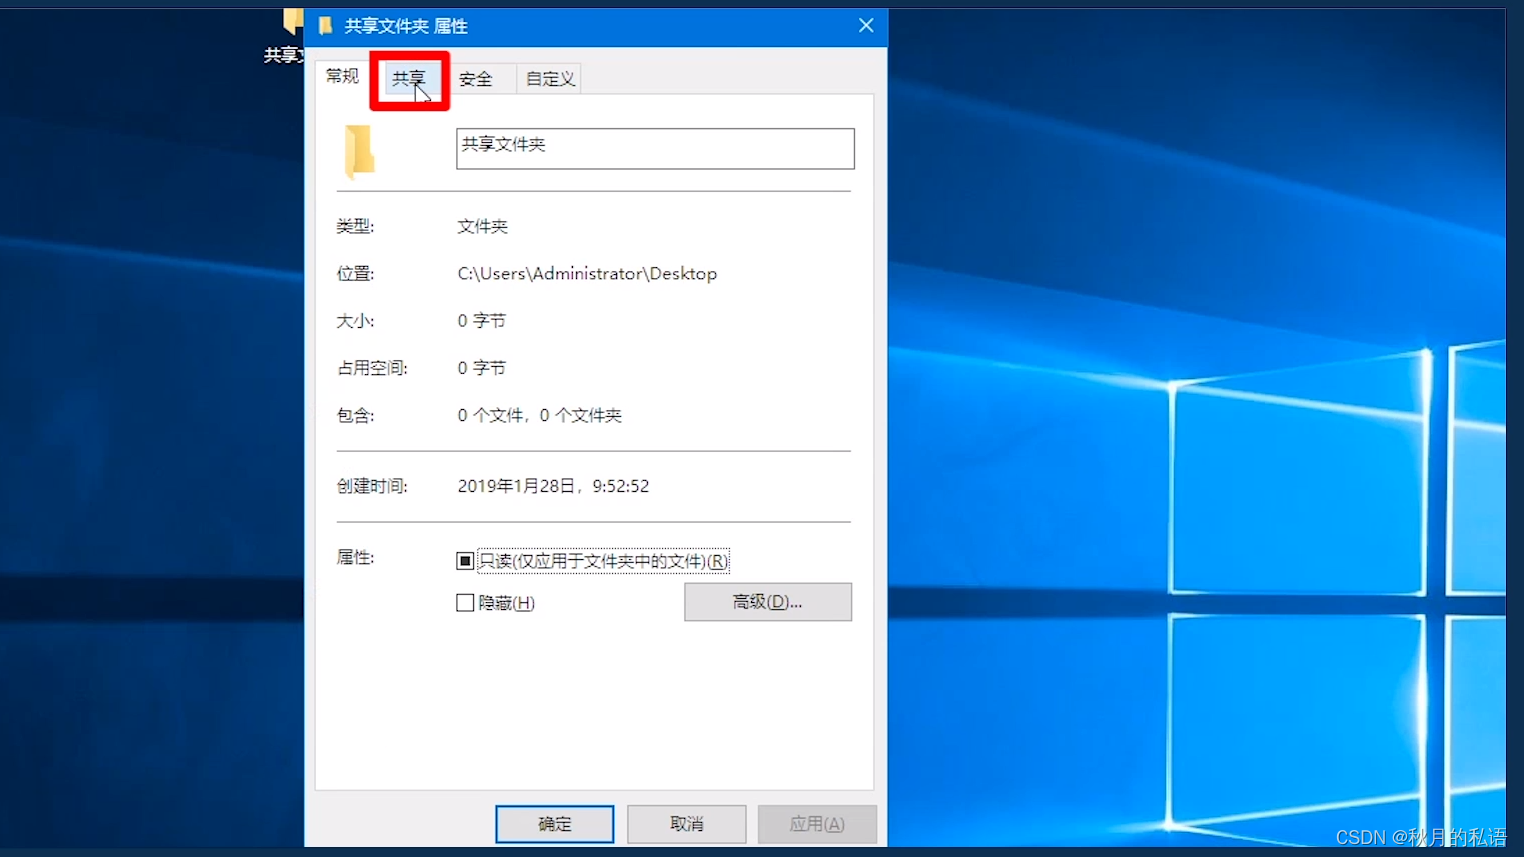Image resolution: width=1524 pixels, height=857 pixels.
Task: Click the 类型: label
Action: click(355, 227)
